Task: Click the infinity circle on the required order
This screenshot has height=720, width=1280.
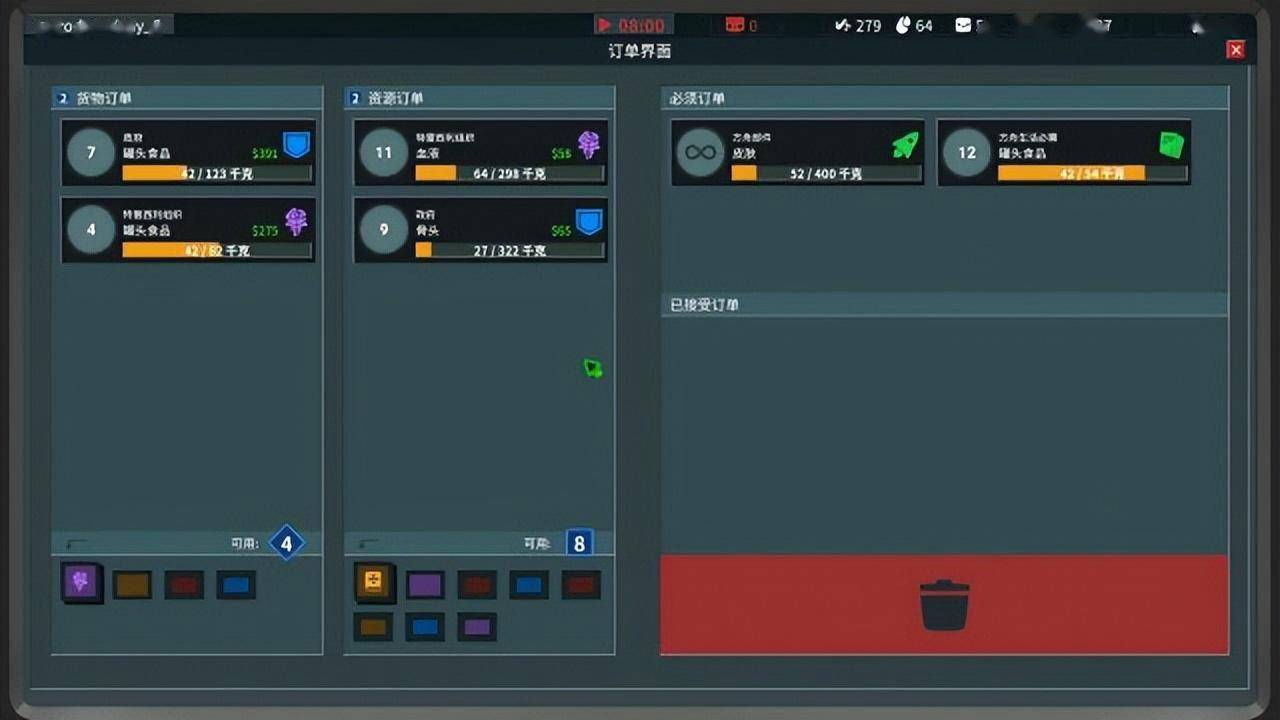Action: [700, 153]
